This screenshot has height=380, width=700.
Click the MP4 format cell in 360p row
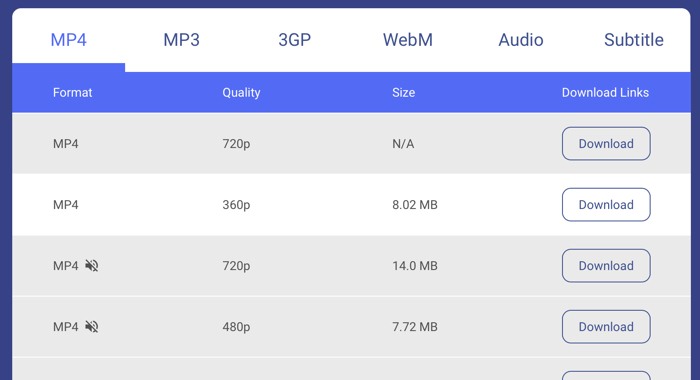tap(66, 205)
